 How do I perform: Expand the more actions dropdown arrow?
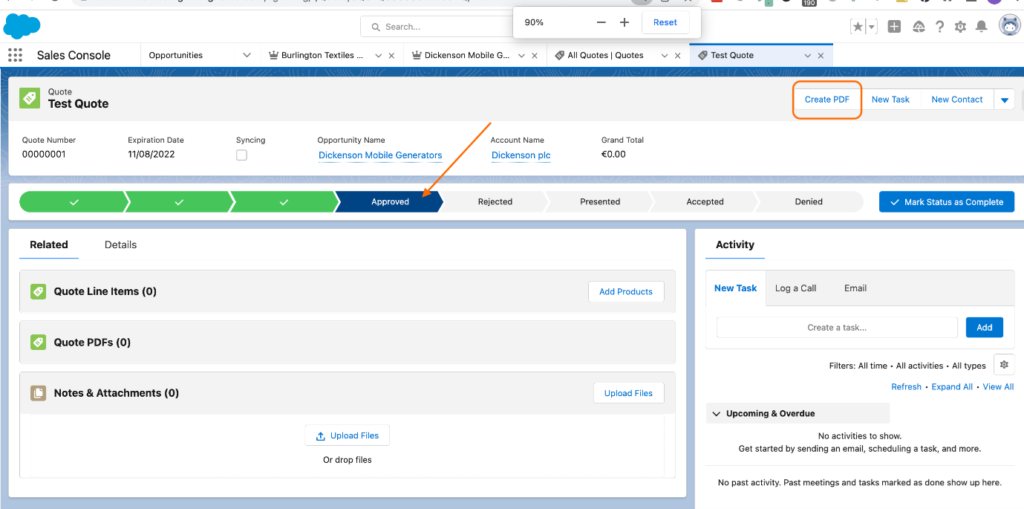1004,100
